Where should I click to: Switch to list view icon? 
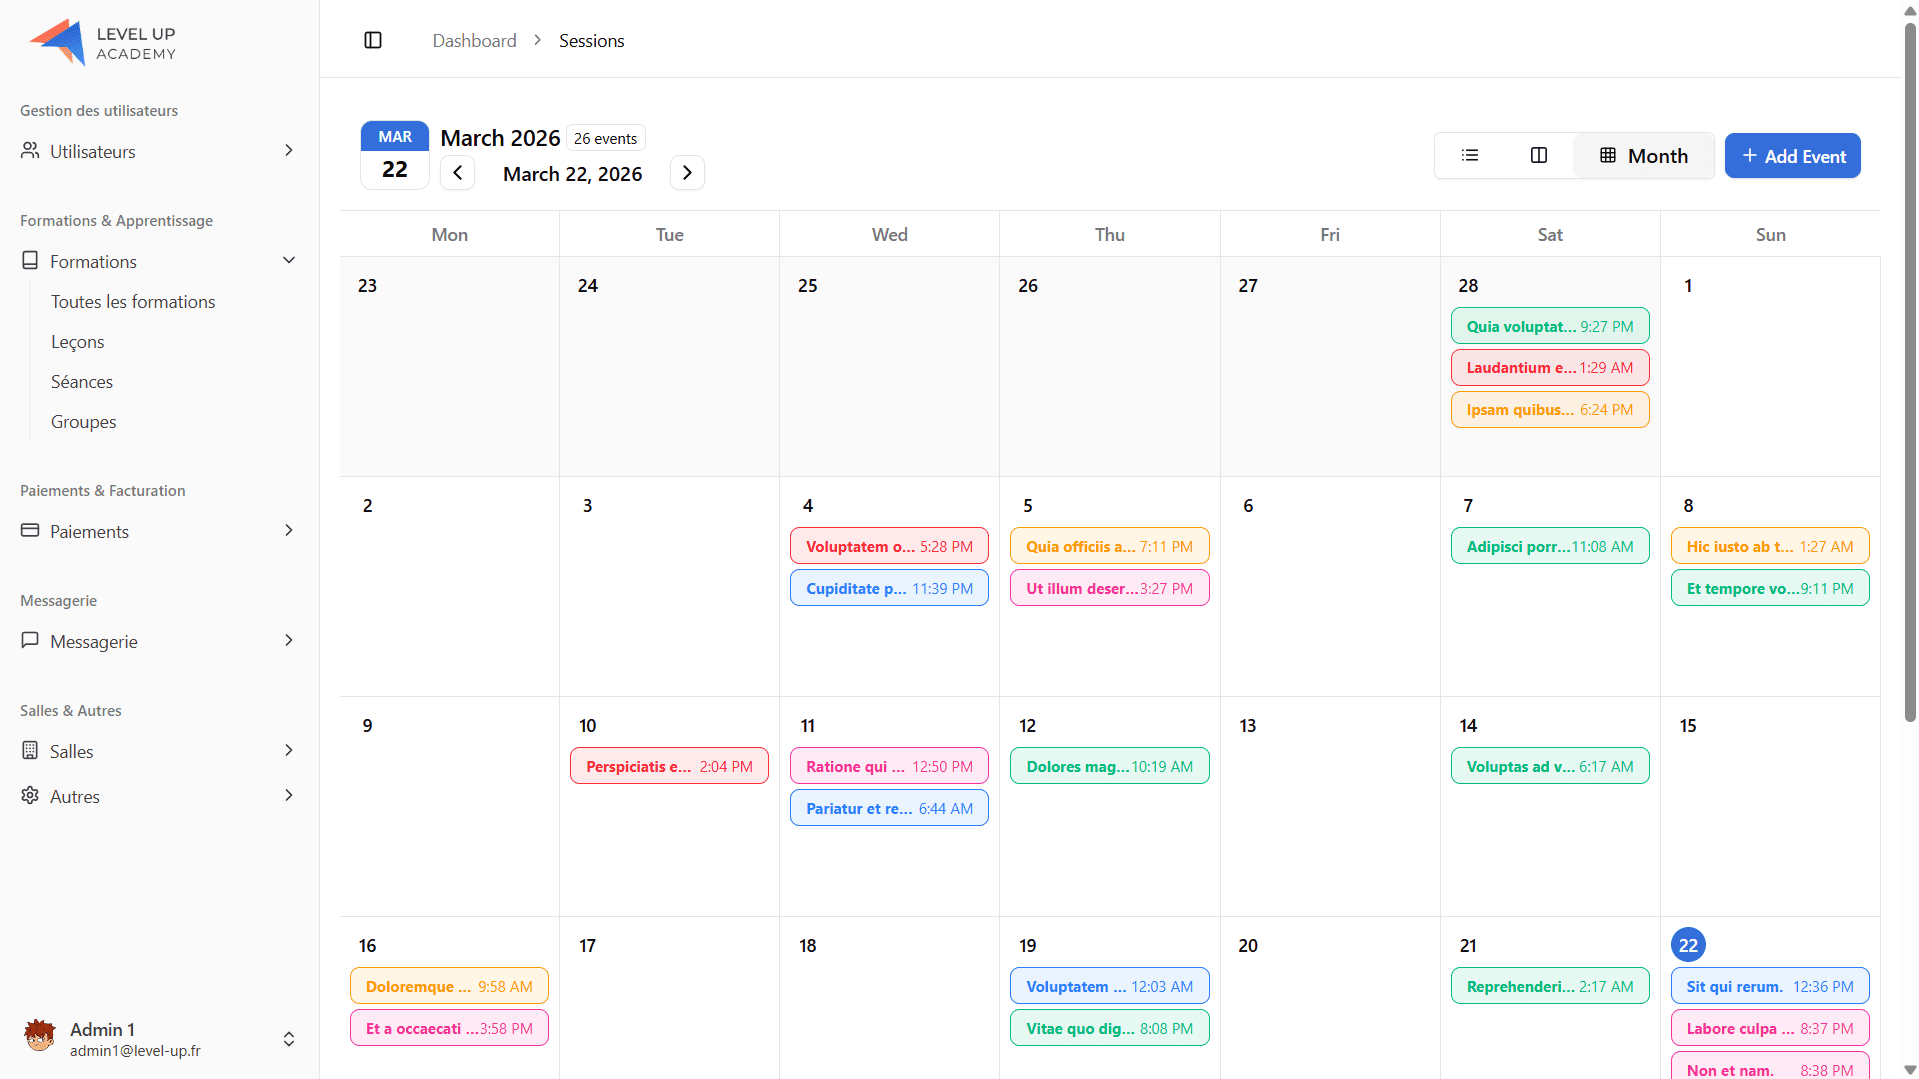tap(1469, 155)
